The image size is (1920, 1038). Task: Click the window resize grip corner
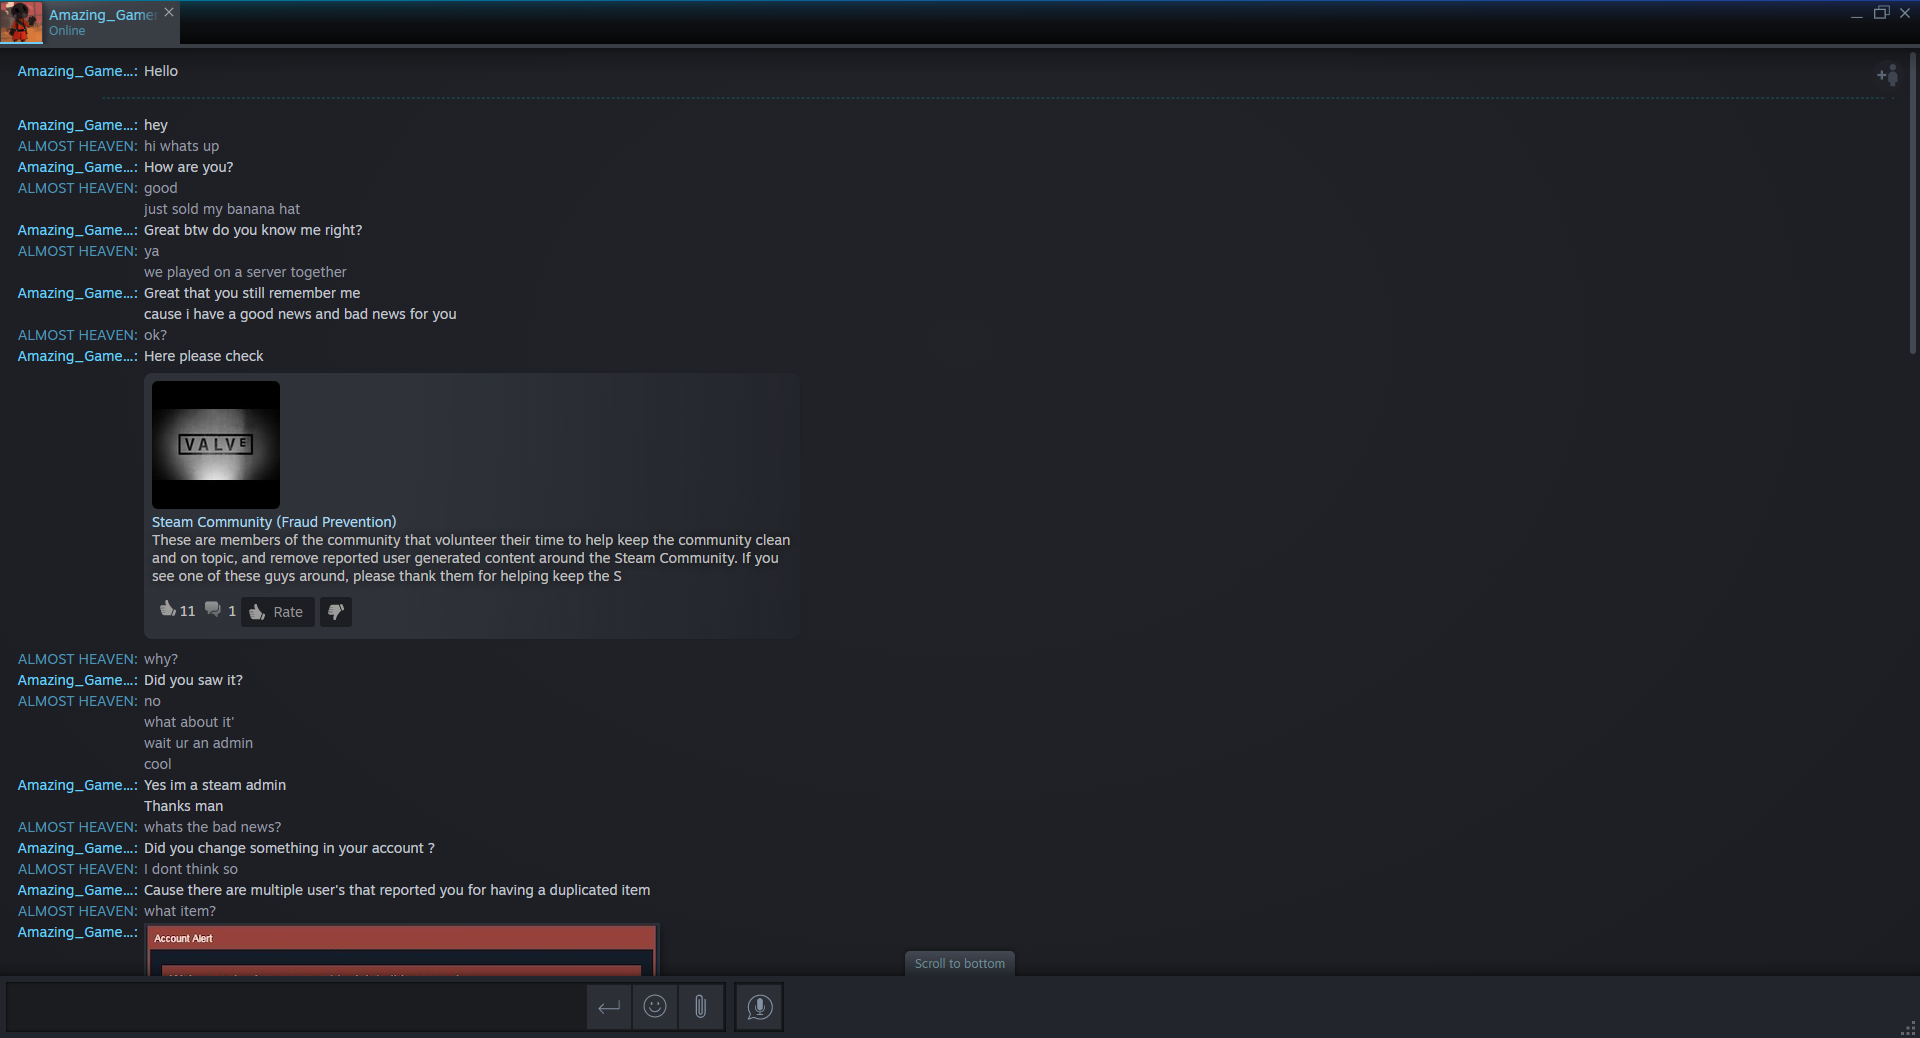[1908, 1028]
